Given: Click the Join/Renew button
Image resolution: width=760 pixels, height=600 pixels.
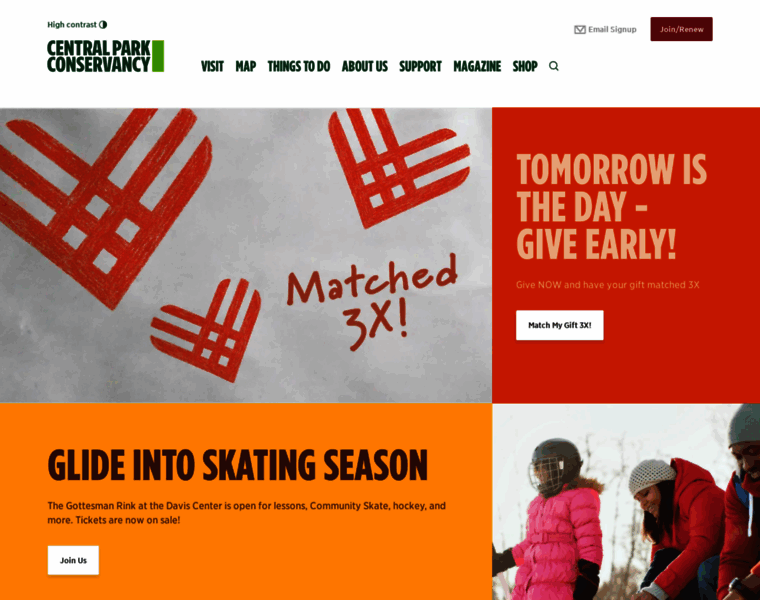Looking at the screenshot, I should pyautogui.click(x=681, y=29).
